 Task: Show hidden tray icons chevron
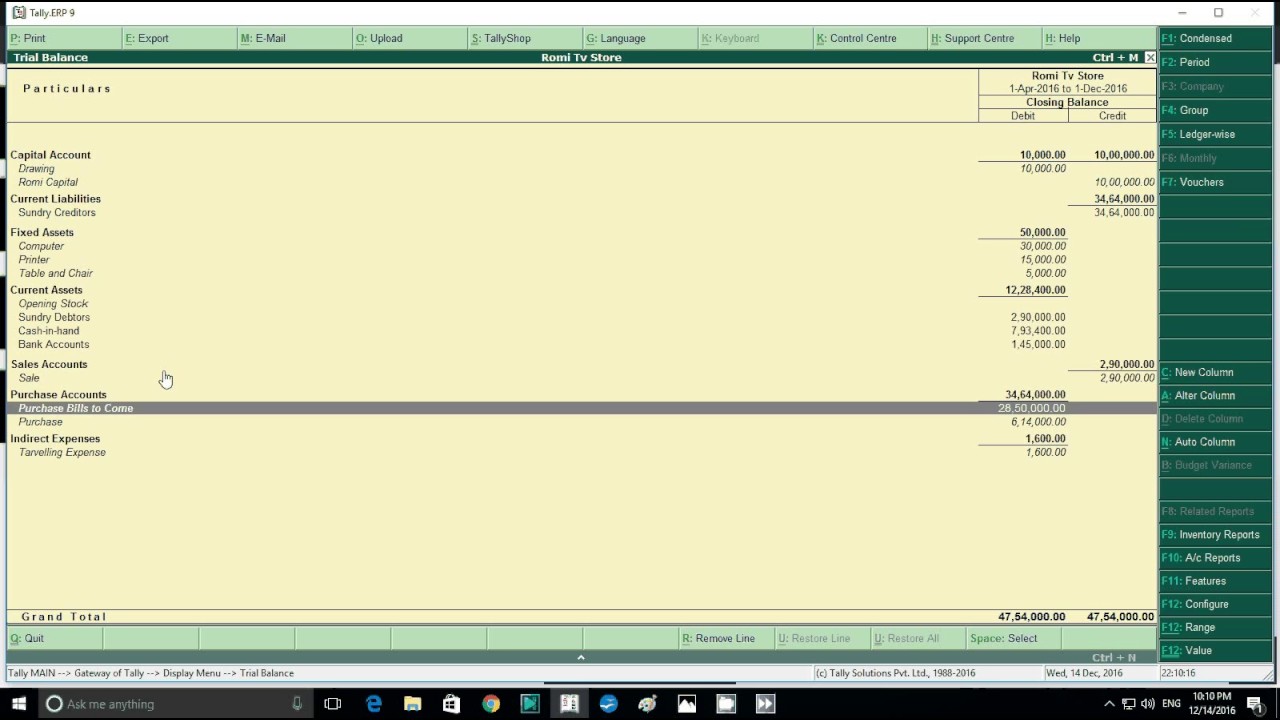coord(1108,704)
